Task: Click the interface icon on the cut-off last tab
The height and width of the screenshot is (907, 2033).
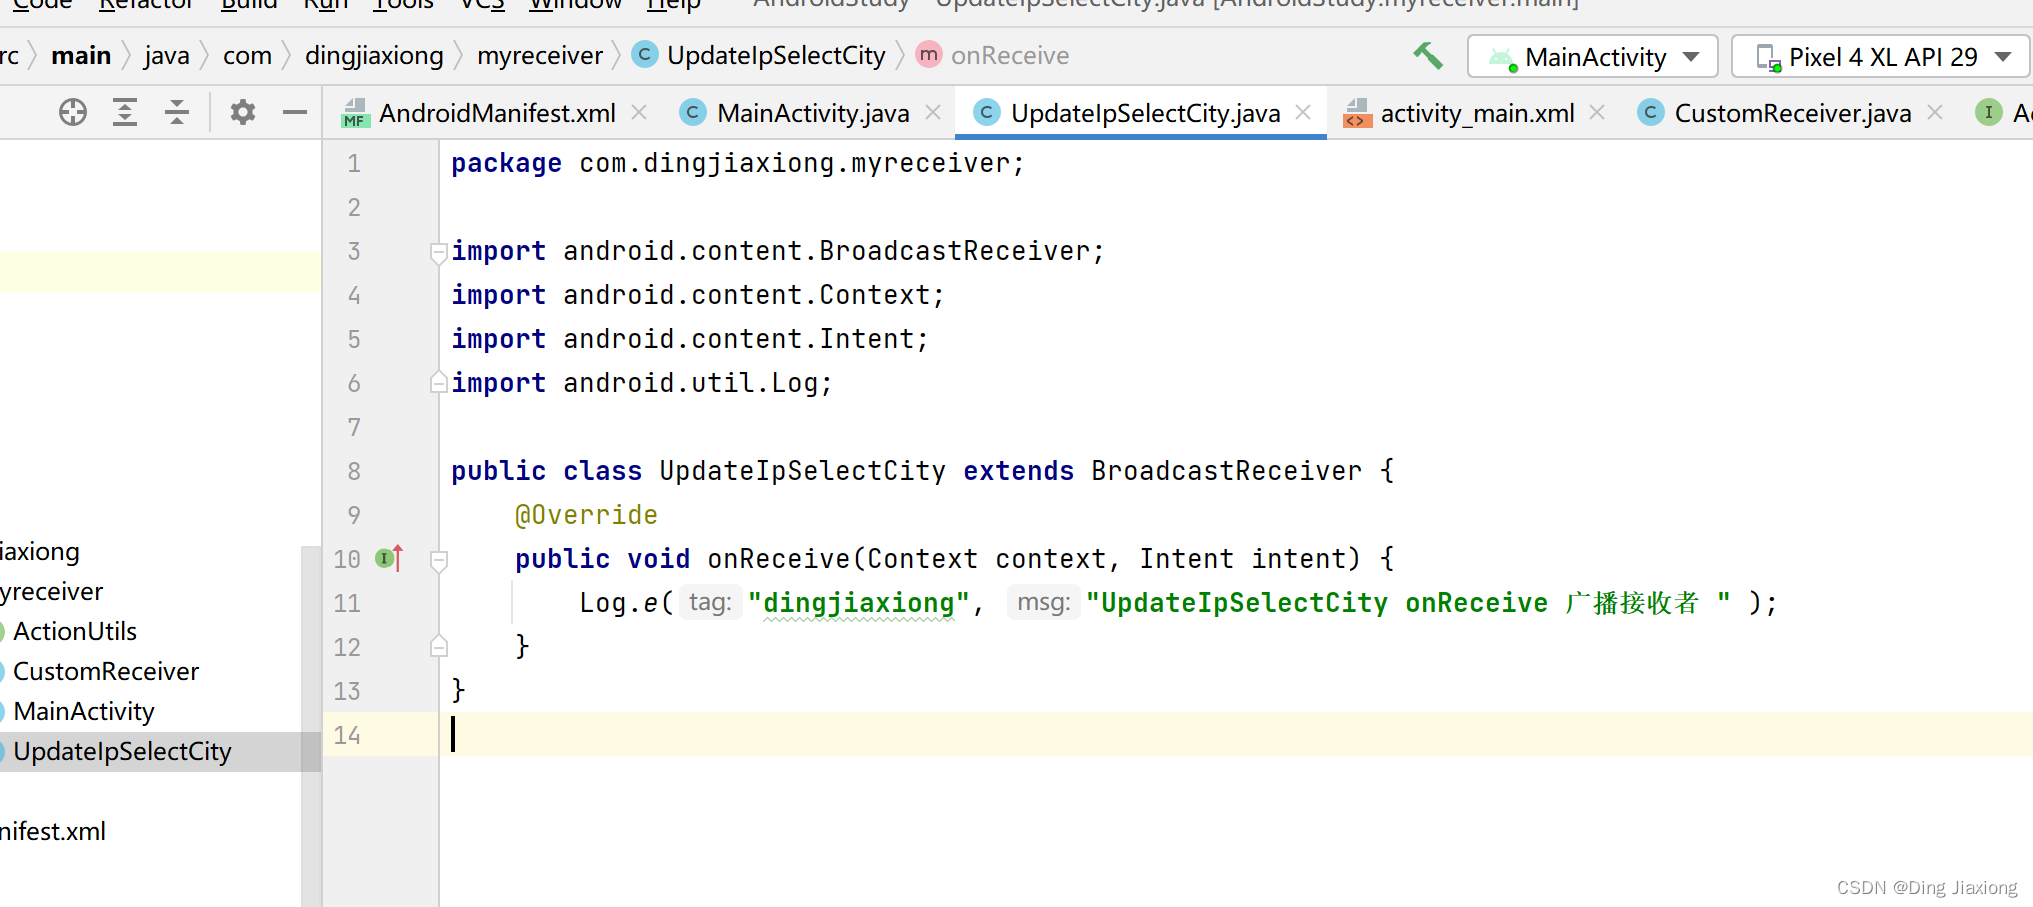Action: point(1989,112)
